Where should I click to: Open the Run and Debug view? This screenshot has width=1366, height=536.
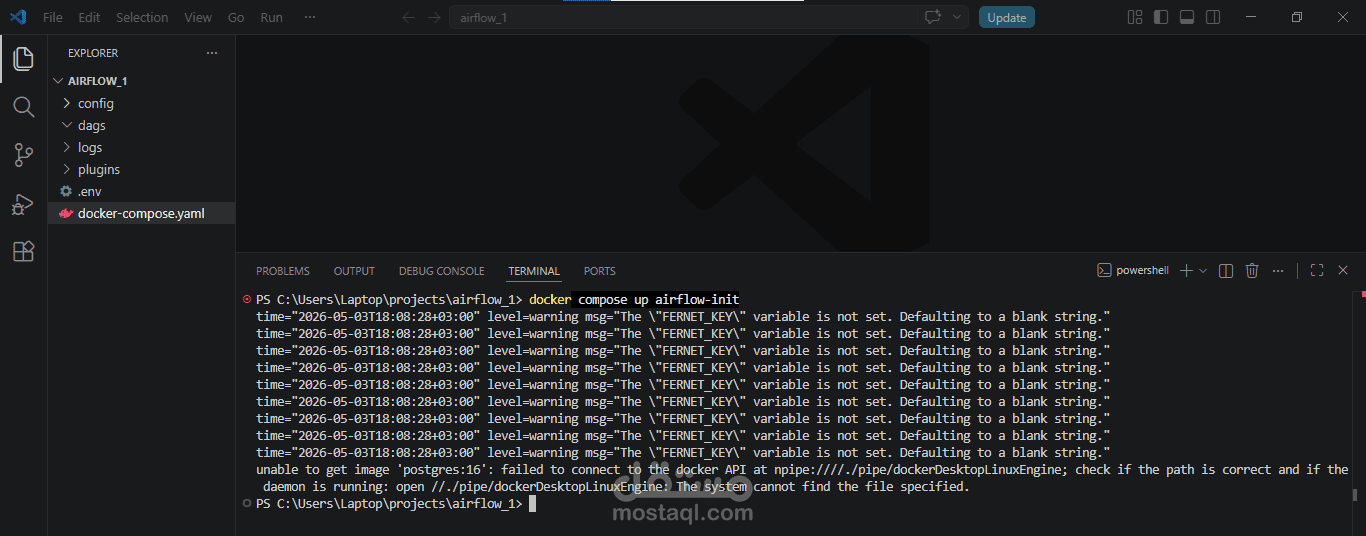(x=23, y=204)
